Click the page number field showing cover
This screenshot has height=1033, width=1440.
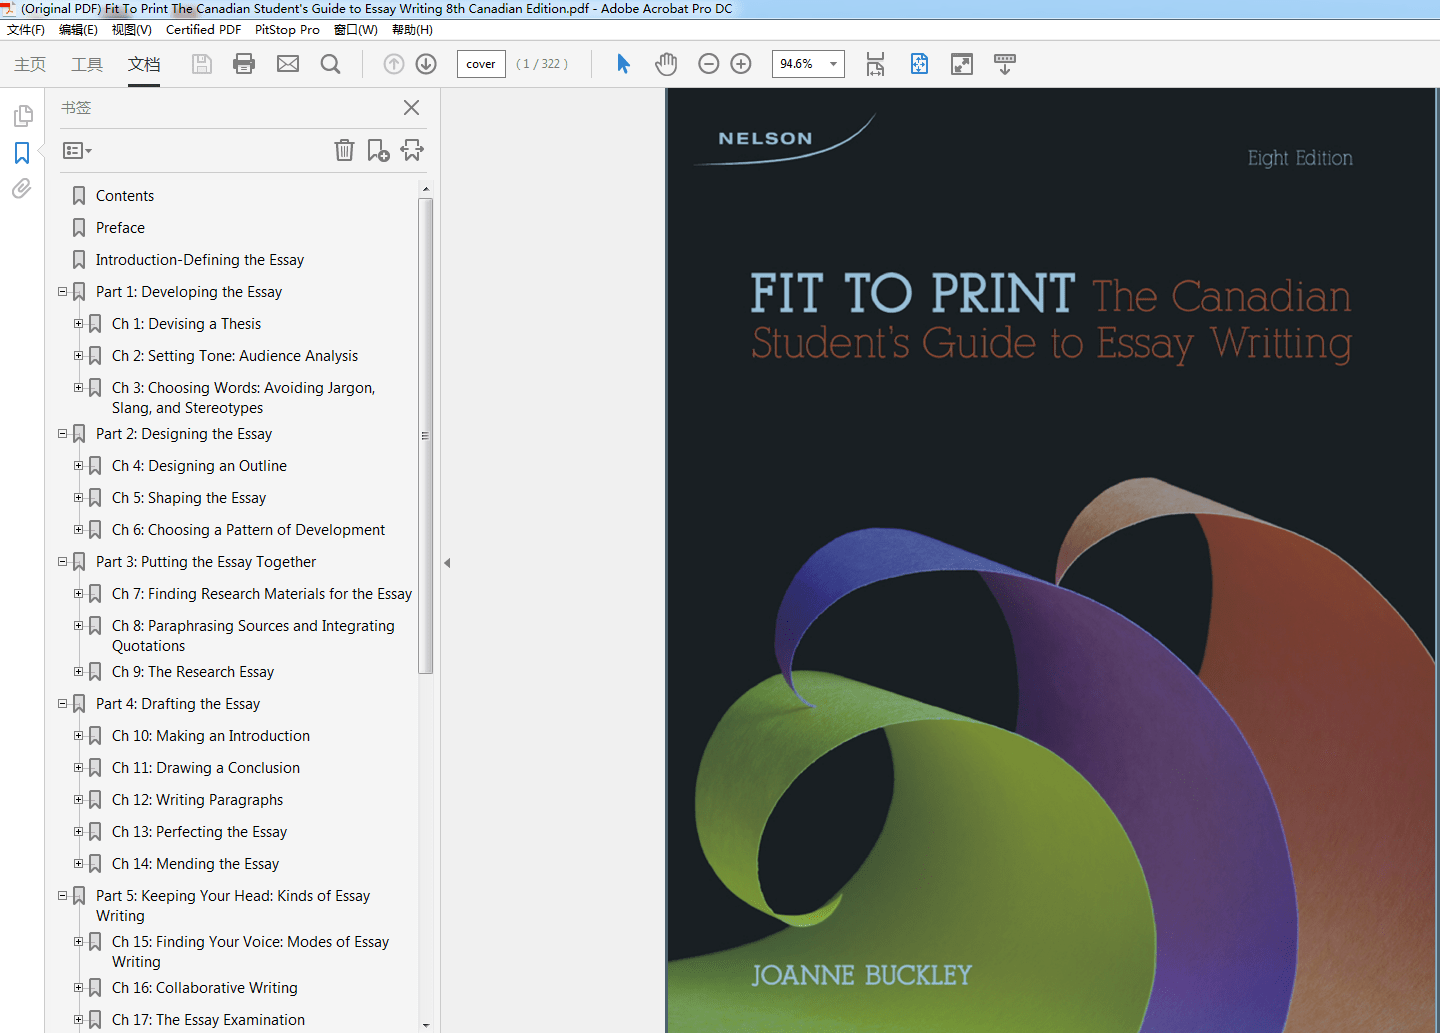[x=481, y=64]
